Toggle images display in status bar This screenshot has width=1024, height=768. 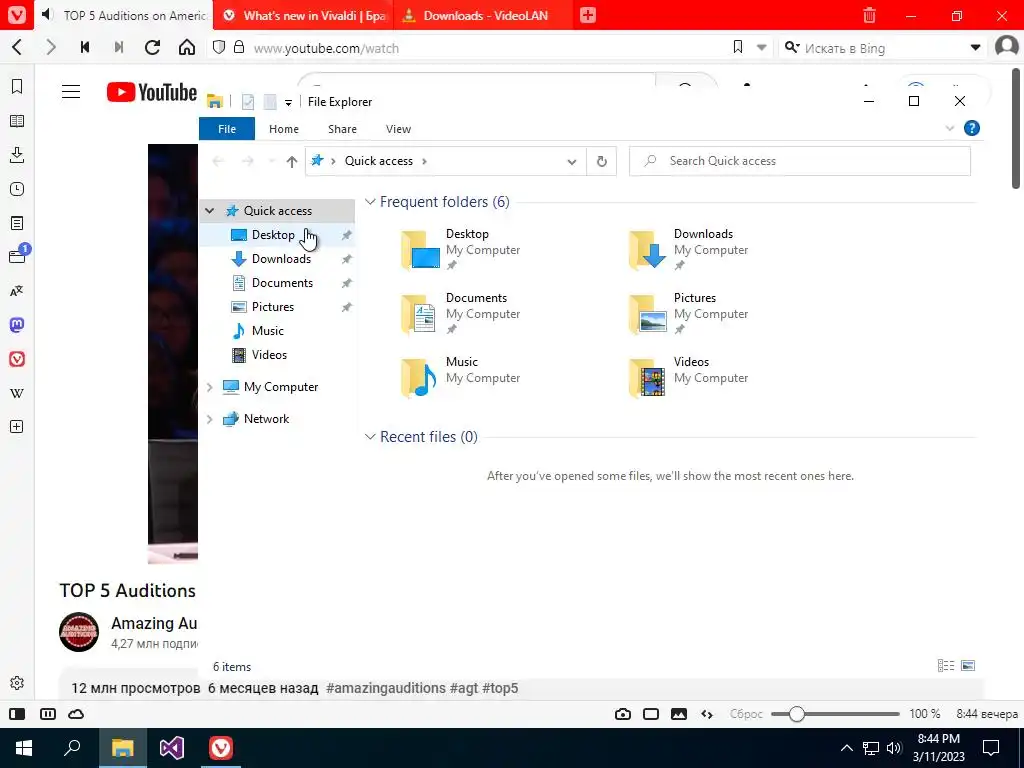tap(679, 714)
